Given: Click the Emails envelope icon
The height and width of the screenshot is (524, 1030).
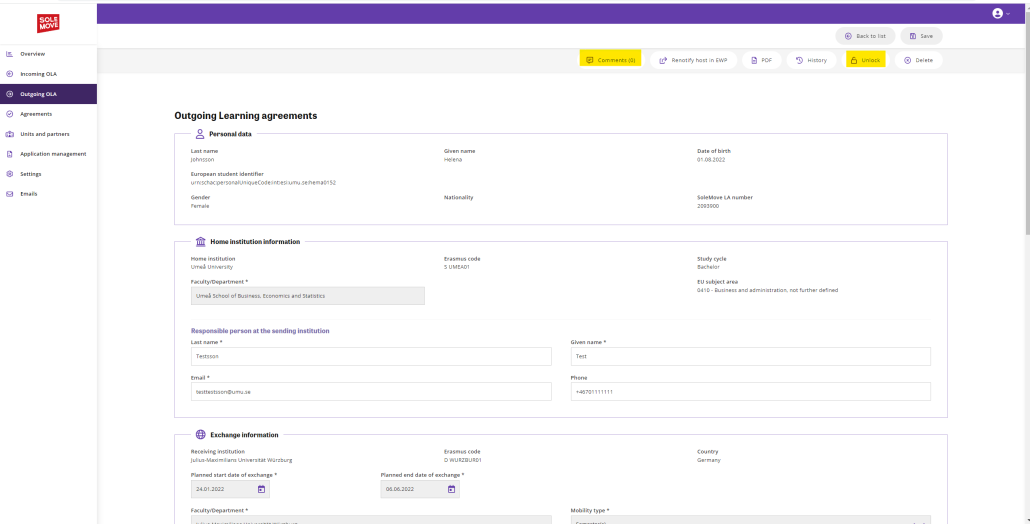Looking at the screenshot, I should 9,194.
